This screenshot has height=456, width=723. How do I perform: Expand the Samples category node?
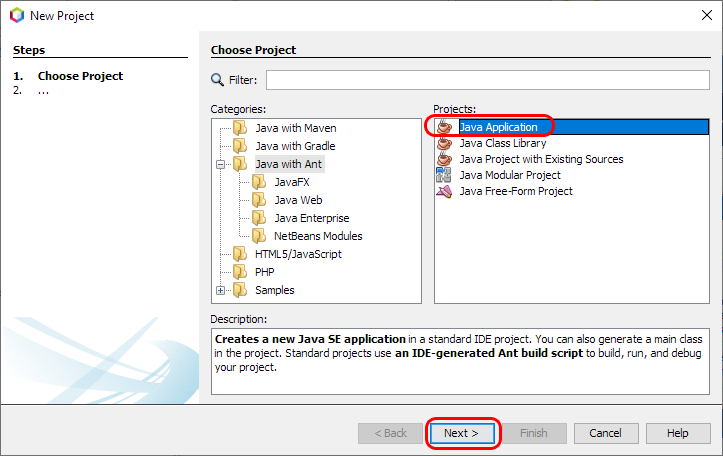pyautogui.click(x=221, y=290)
